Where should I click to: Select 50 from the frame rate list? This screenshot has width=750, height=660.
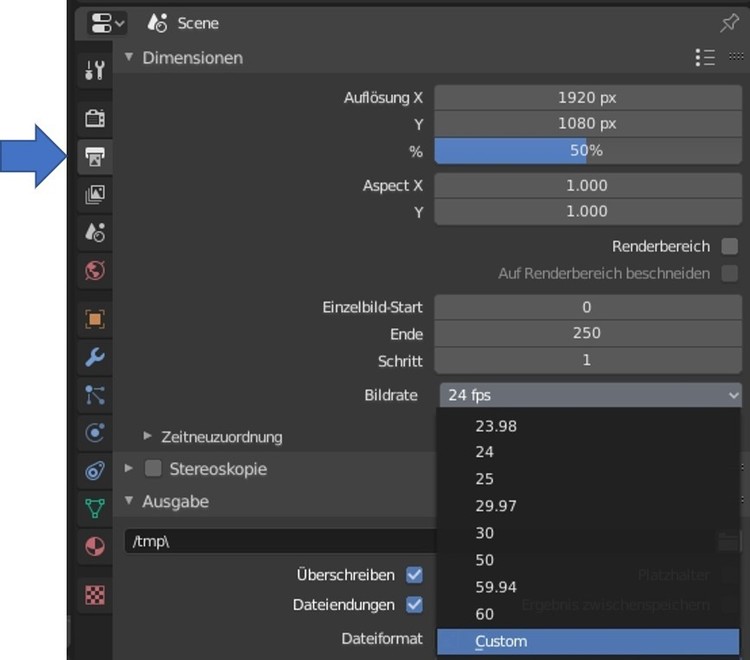pyautogui.click(x=588, y=560)
